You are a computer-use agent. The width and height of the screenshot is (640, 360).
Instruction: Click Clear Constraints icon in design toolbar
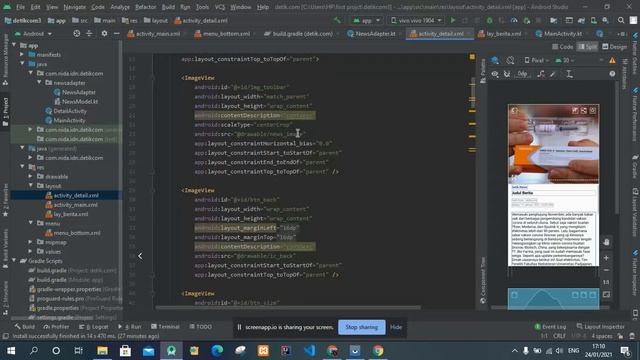click(x=541, y=74)
